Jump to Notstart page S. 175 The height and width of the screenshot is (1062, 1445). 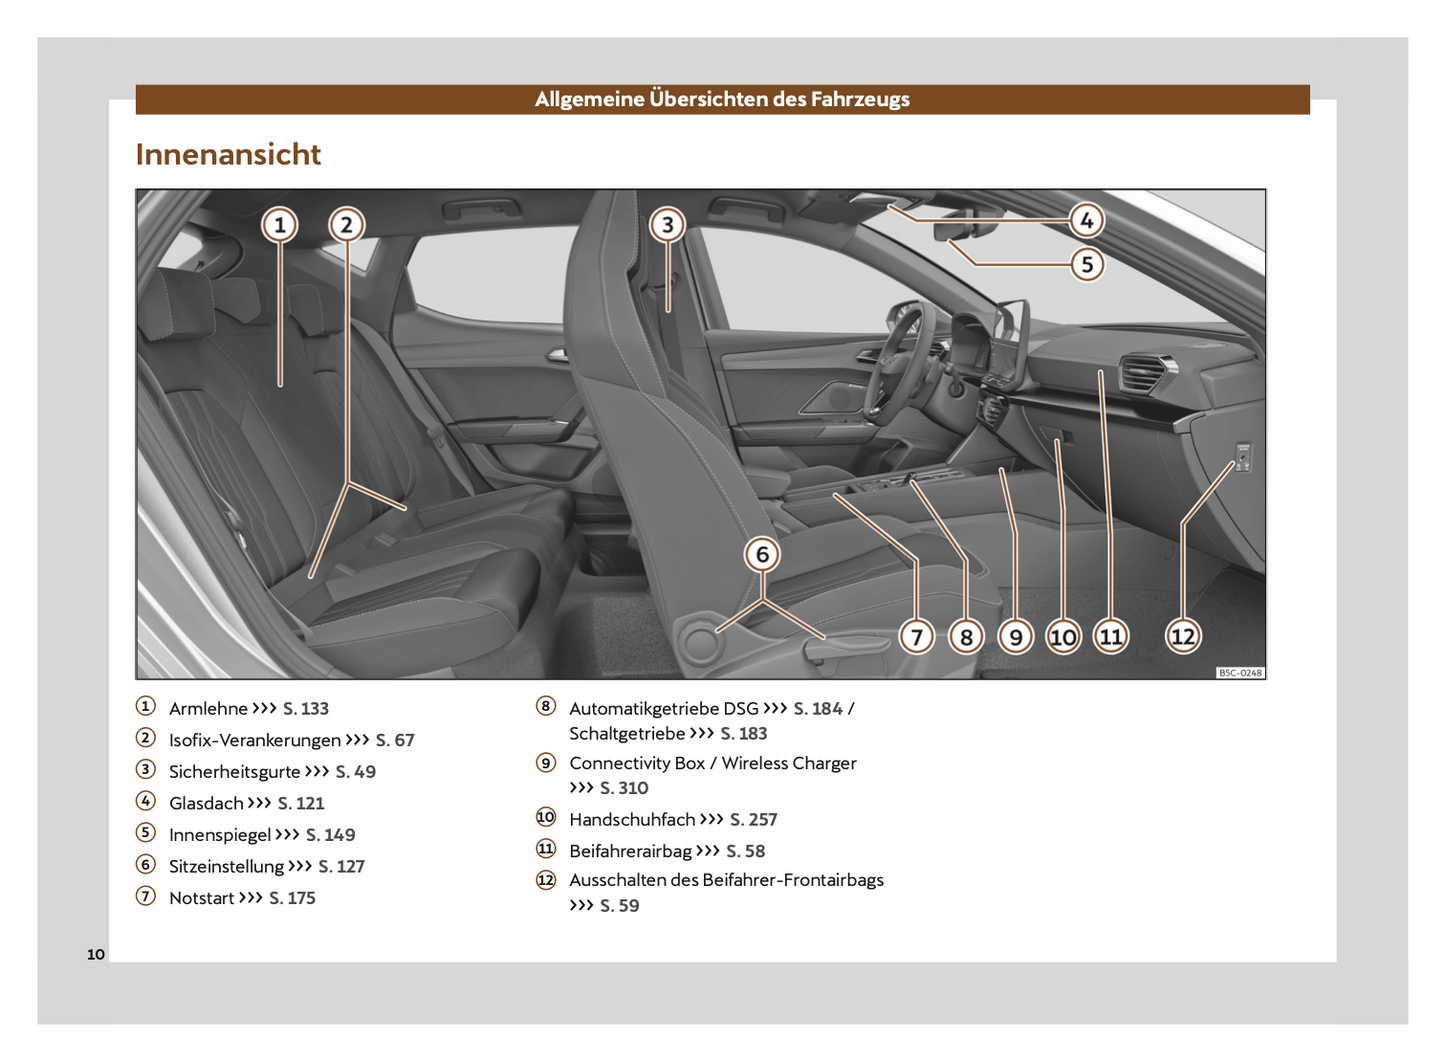[x=292, y=899]
